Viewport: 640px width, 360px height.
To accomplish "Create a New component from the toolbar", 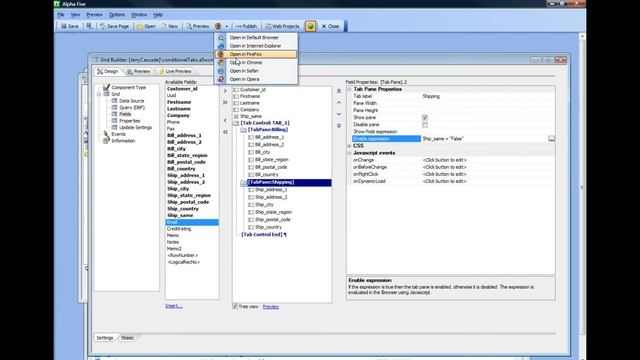I will click(x=169, y=26).
